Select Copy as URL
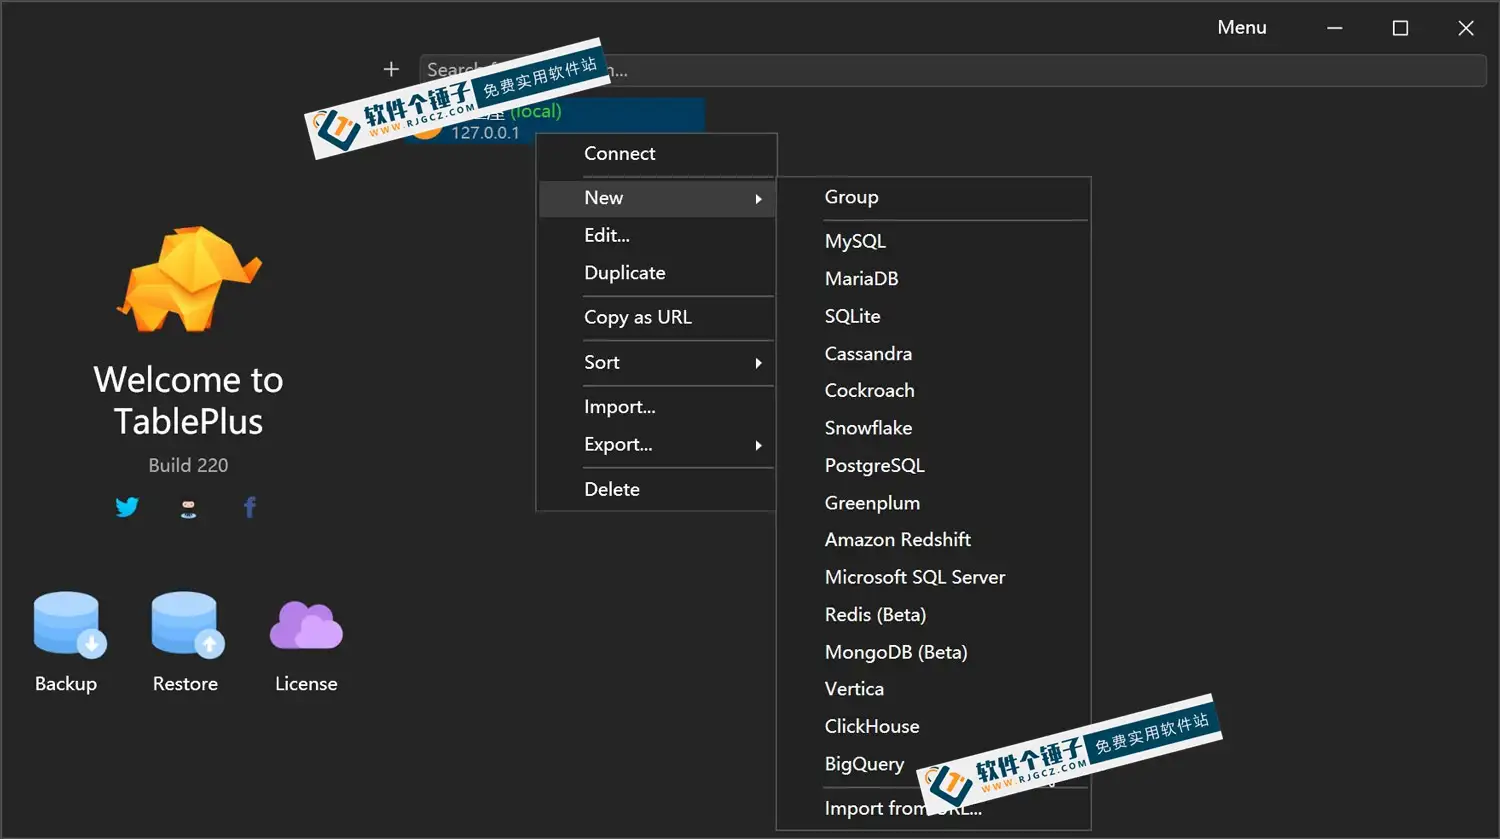 coord(656,318)
